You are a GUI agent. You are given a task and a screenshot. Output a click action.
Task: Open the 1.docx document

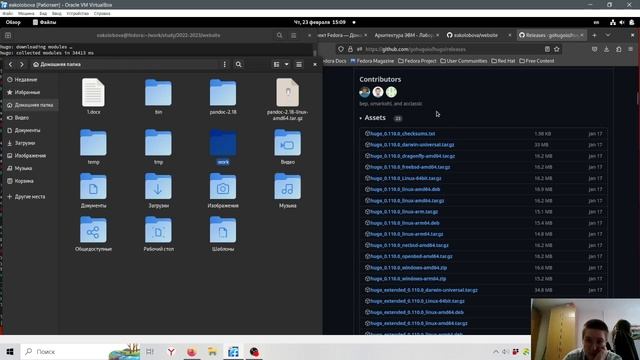pyautogui.click(x=93, y=96)
